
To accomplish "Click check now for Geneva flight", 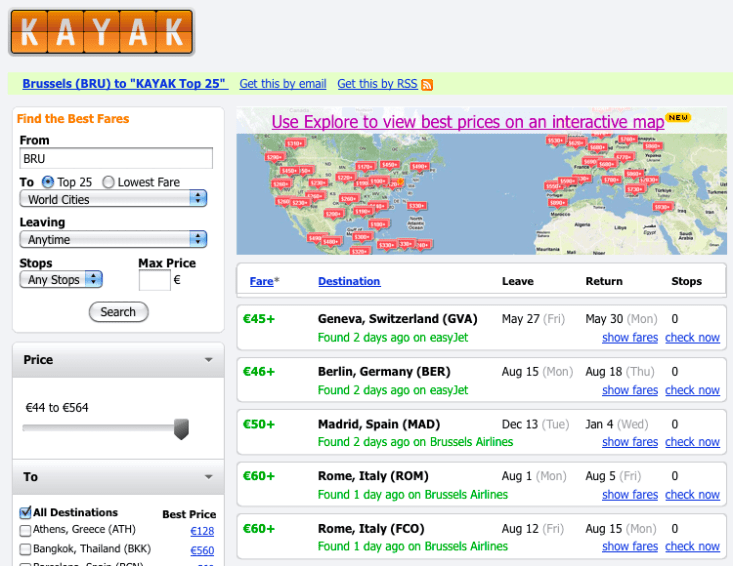I will [692, 338].
